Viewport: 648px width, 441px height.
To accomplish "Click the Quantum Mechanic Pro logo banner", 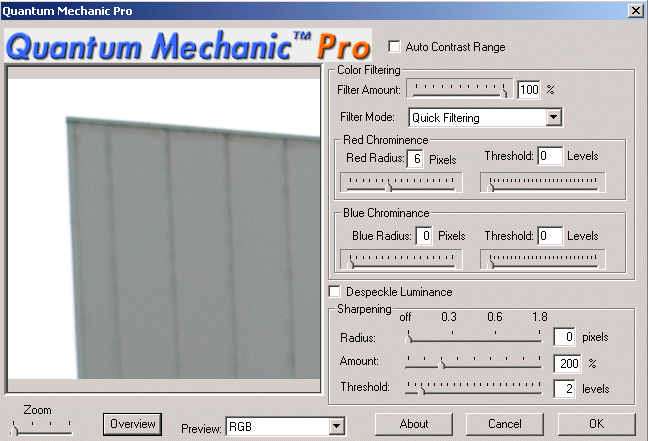I will [x=188, y=45].
